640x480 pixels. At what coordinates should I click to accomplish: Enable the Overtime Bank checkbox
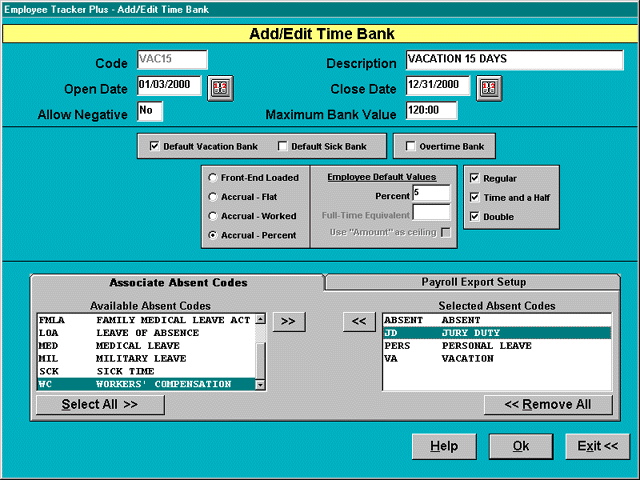[x=411, y=147]
